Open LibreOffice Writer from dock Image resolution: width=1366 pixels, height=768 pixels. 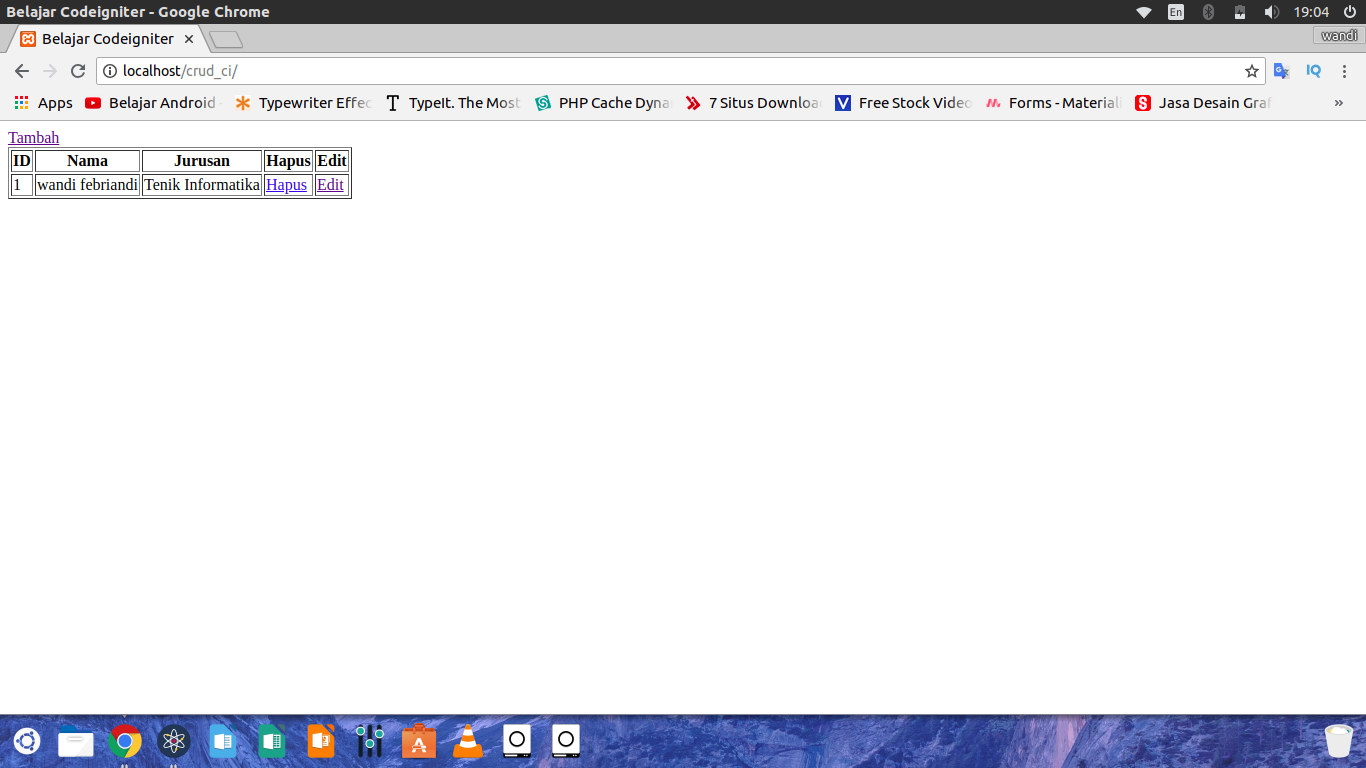pos(223,741)
